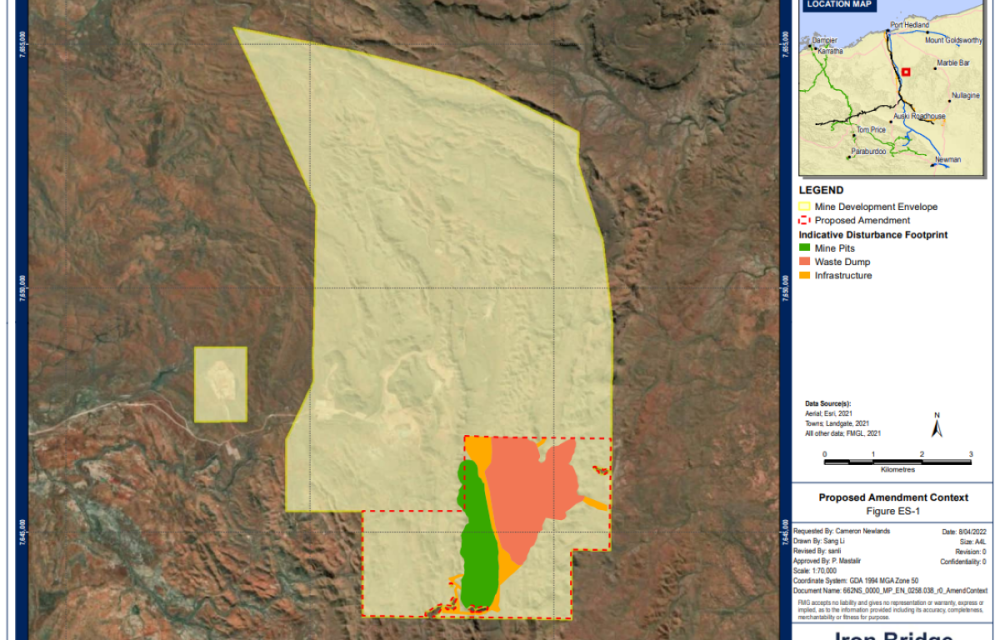Click the Infrastructure orange legend symbol
This screenshot has width=1000, height=640.
click(804, 275)
